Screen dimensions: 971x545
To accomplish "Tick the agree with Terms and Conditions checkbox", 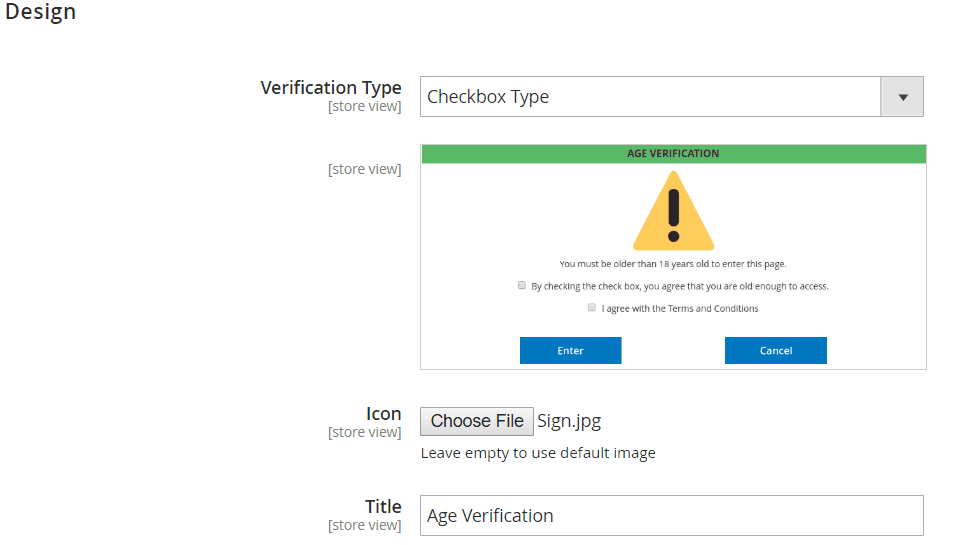I will pyautogui.click(x=592, y=308).
